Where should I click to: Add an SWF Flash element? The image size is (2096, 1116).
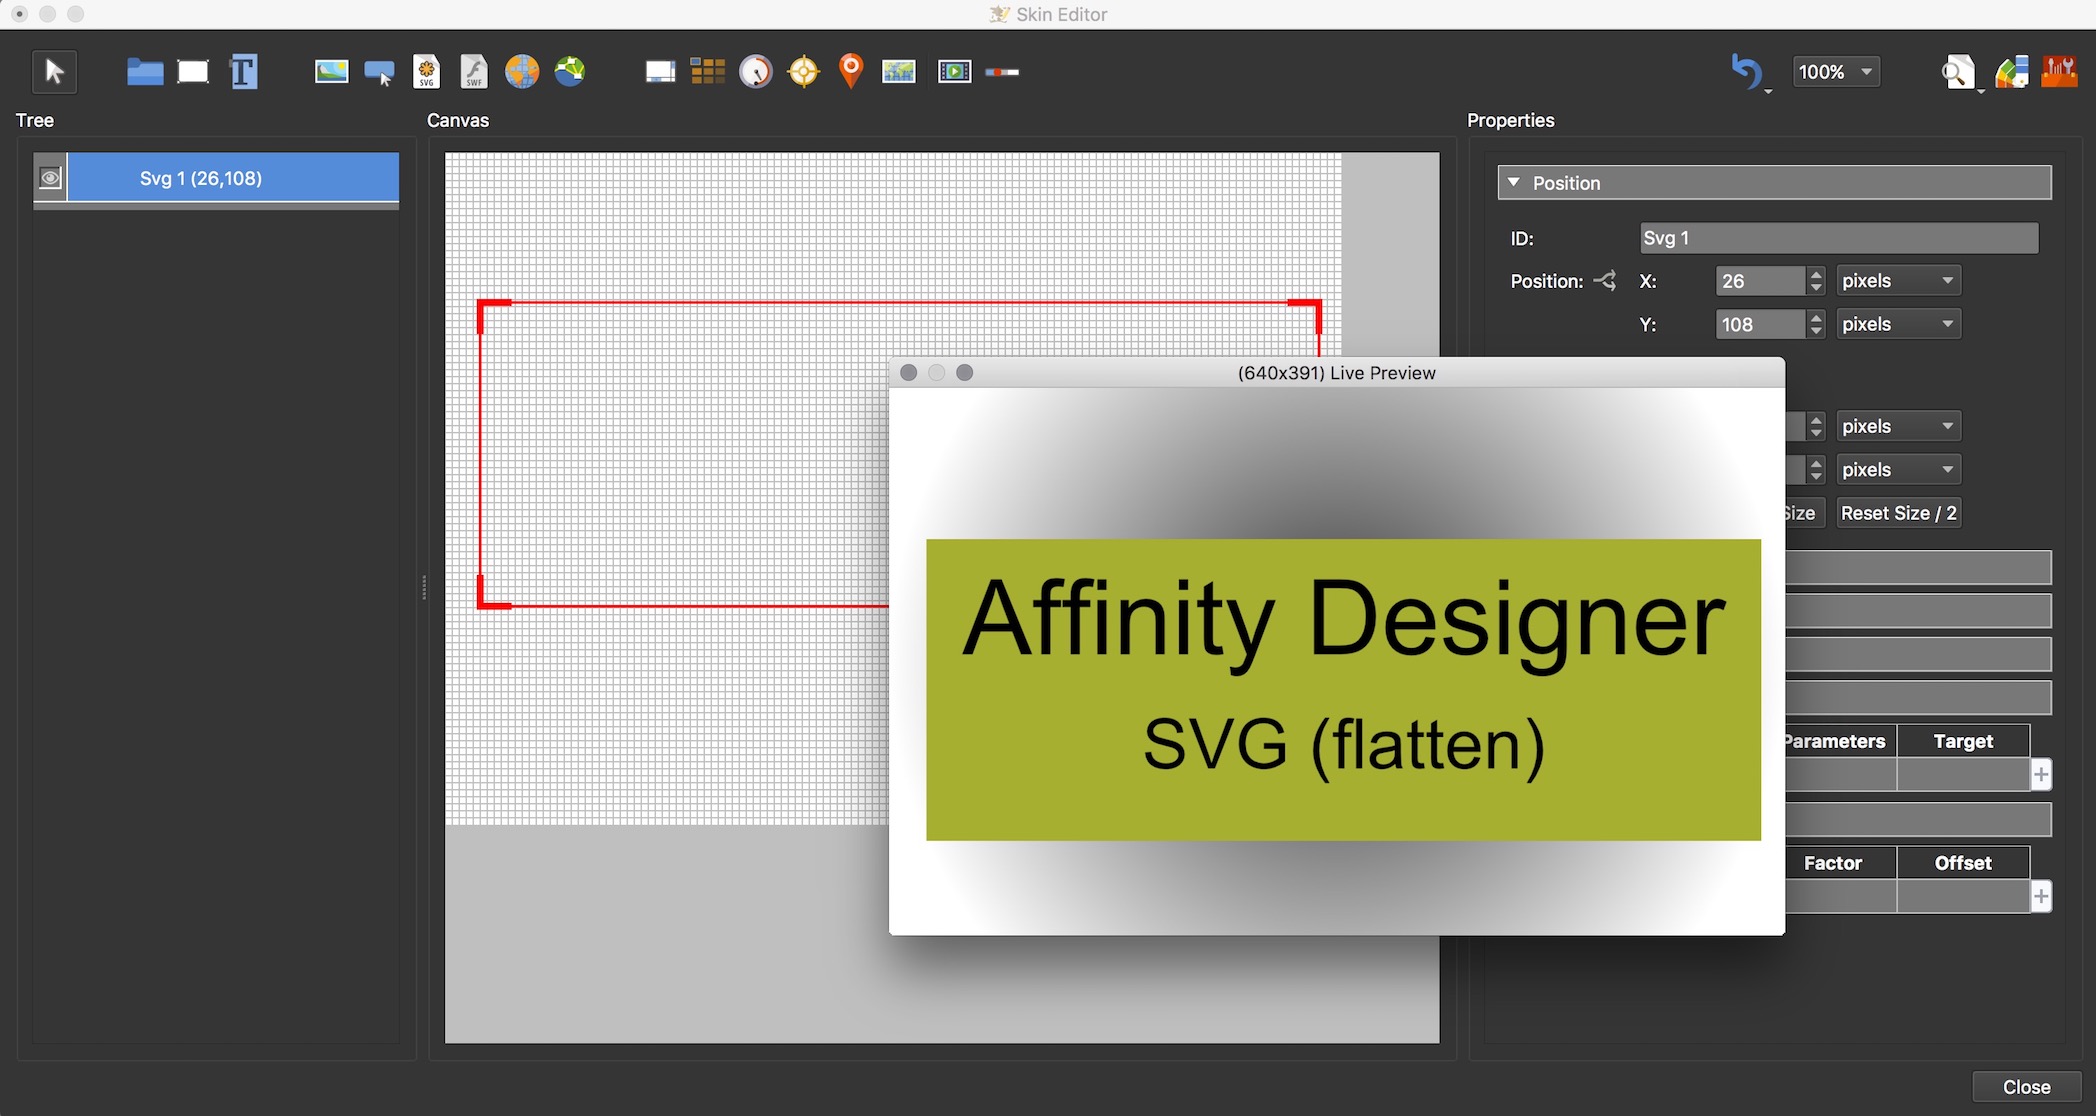(x=474, y=72)
